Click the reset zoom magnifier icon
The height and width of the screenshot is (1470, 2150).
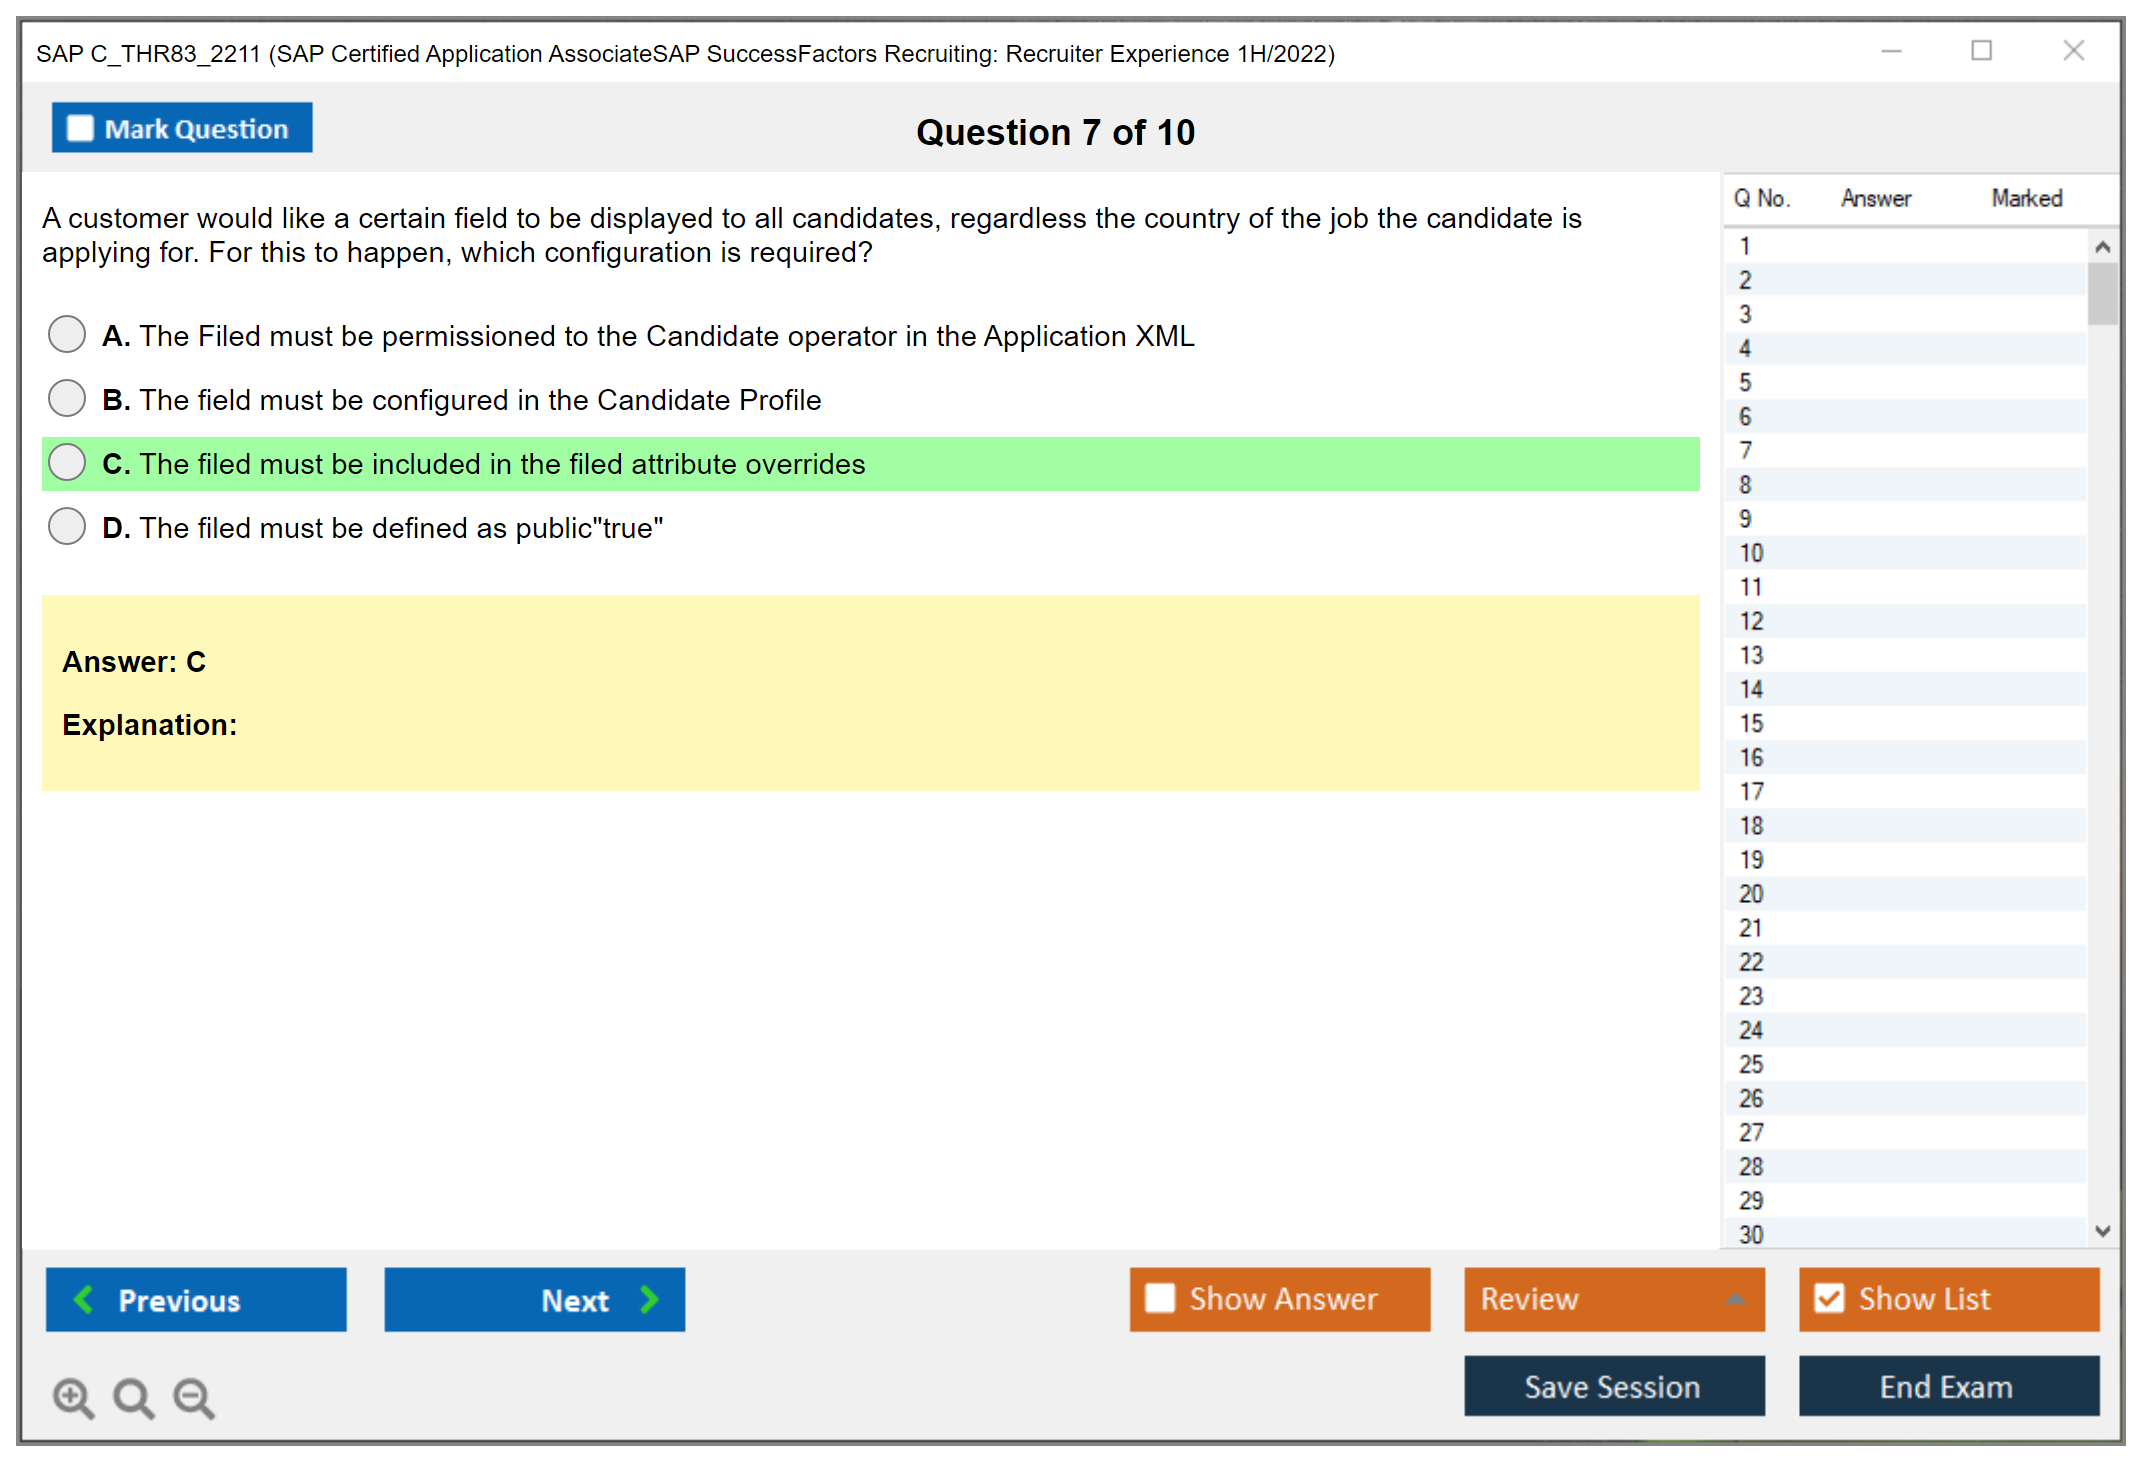tap(133, 1397)
